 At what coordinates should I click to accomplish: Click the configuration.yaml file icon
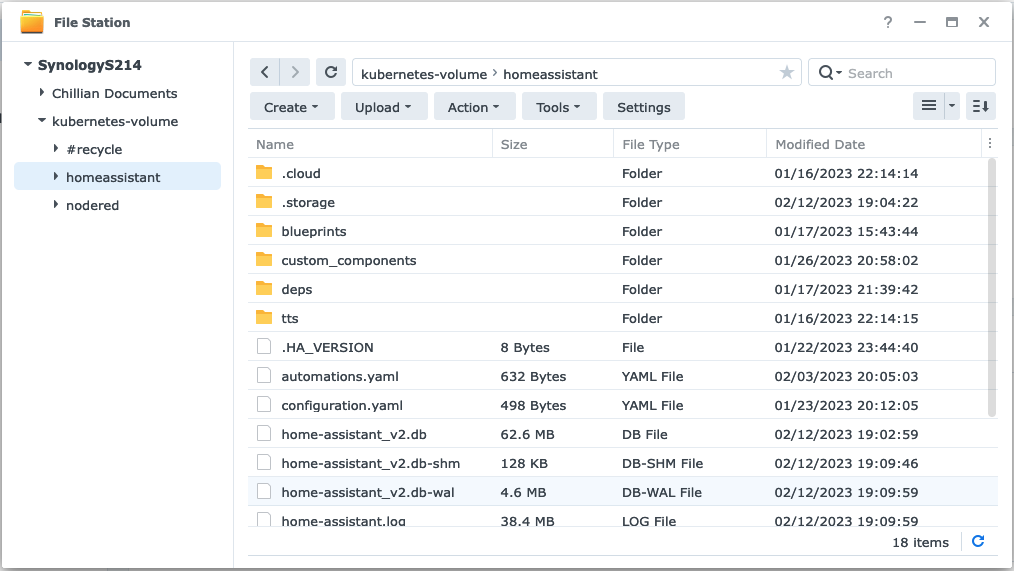[x=264, y=405]
